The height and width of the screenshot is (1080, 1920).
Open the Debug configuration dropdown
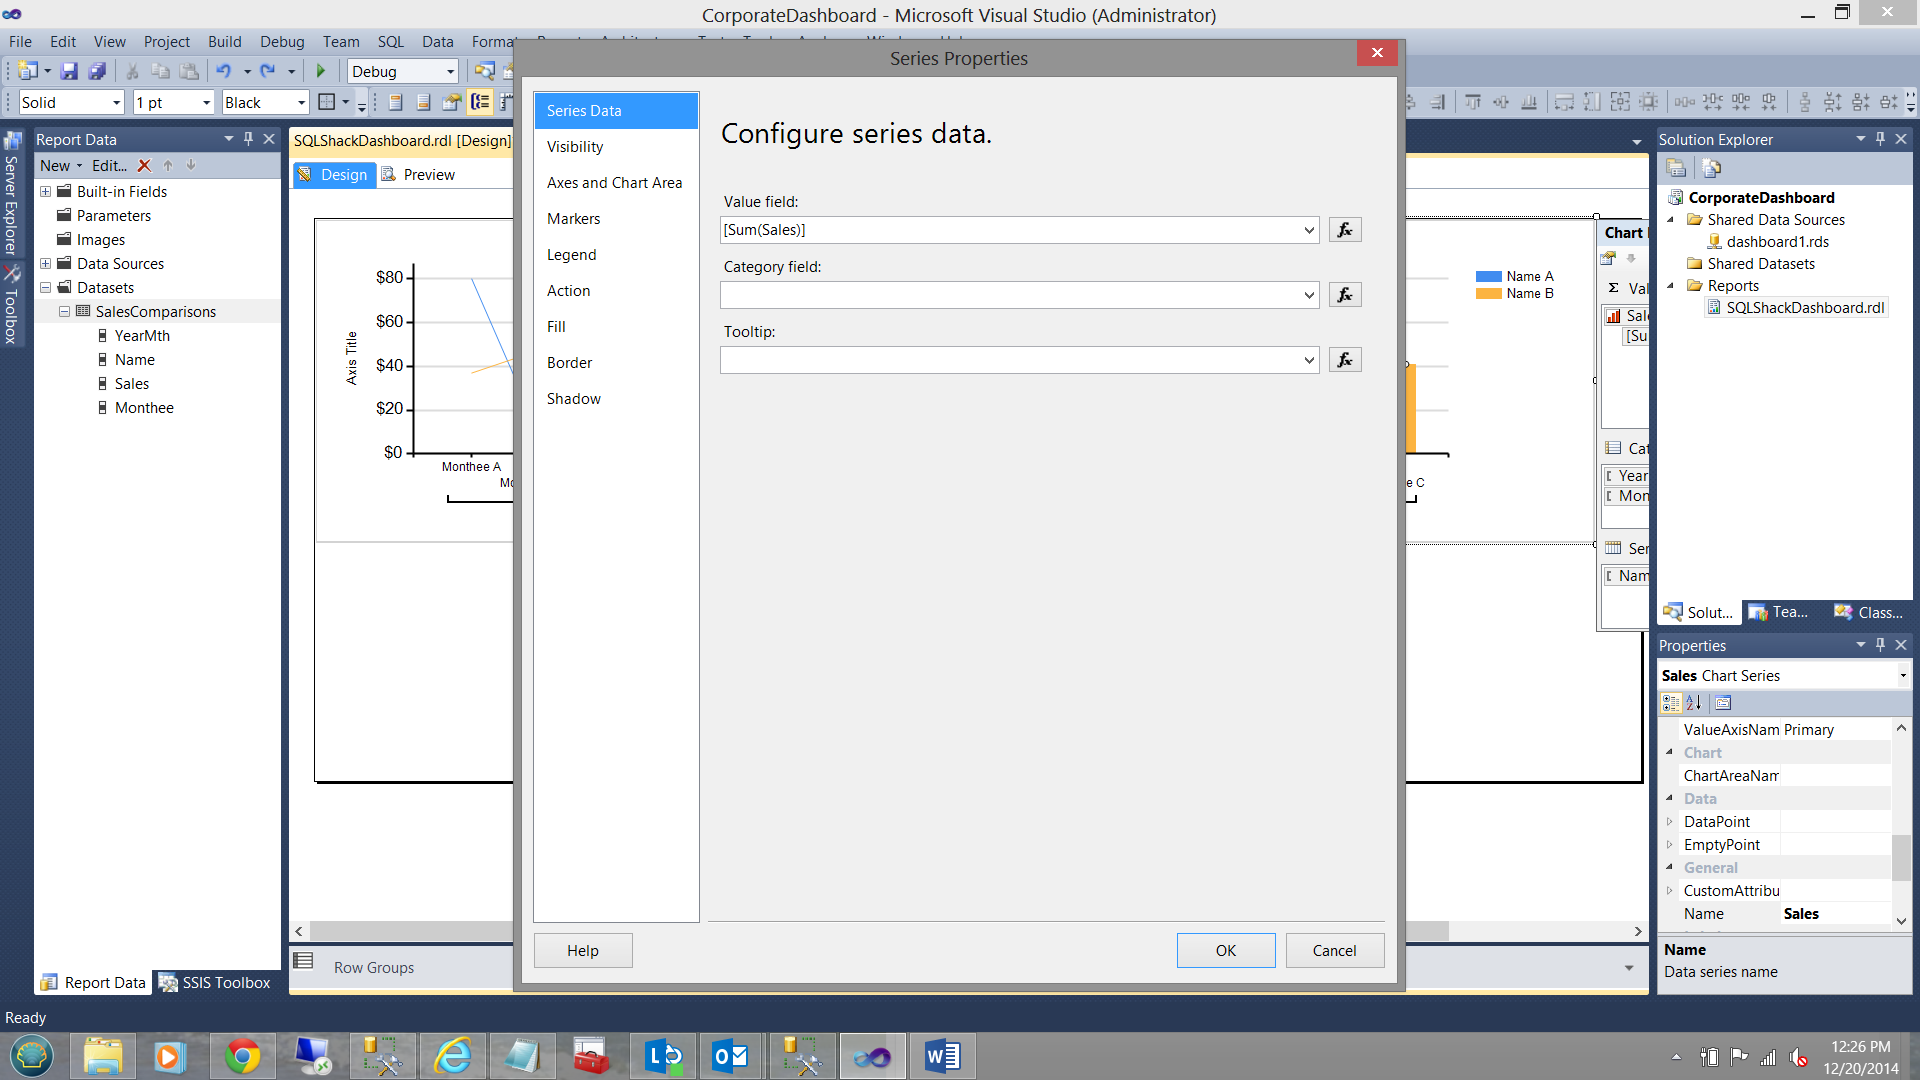pyautogui.click(x=450, y=71)
